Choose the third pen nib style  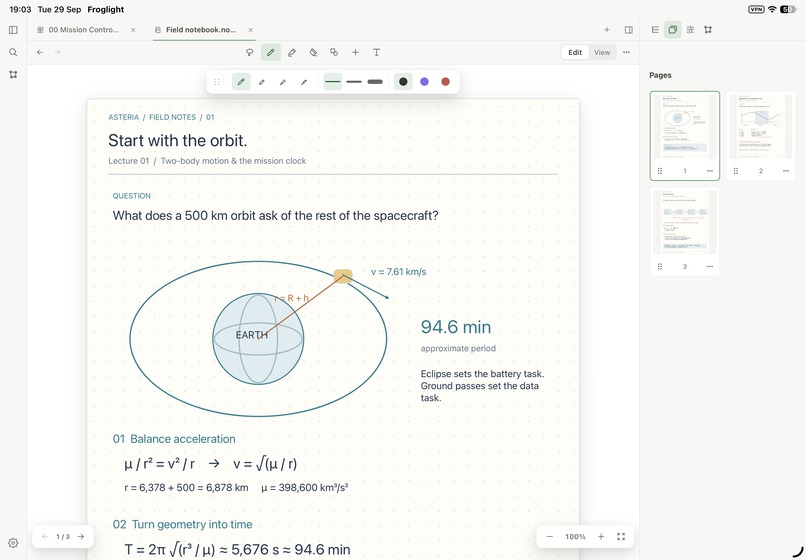(283, 82)
